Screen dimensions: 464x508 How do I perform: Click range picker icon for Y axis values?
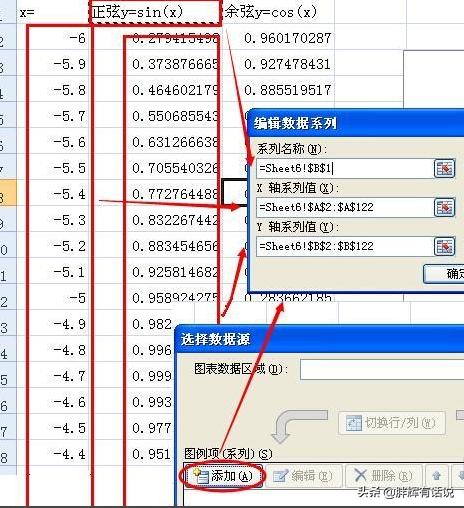[x=445, y=246]
